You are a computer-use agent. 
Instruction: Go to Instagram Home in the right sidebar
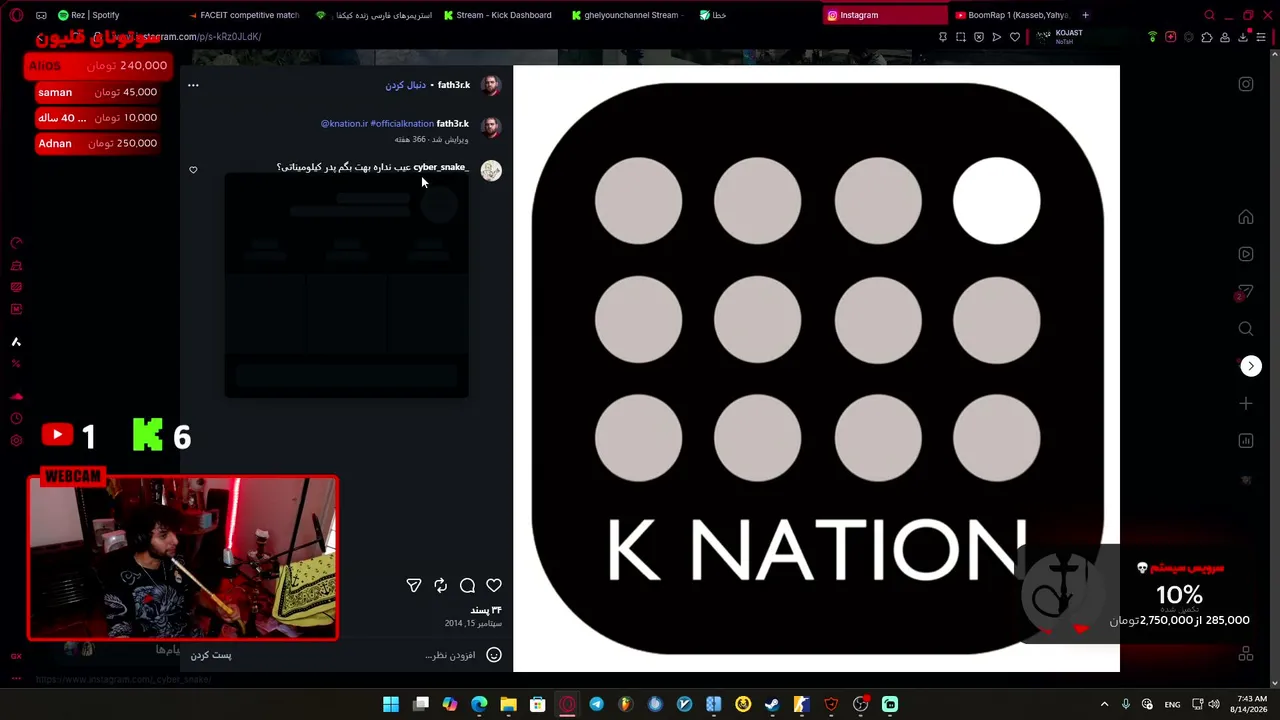(1246, 217)
